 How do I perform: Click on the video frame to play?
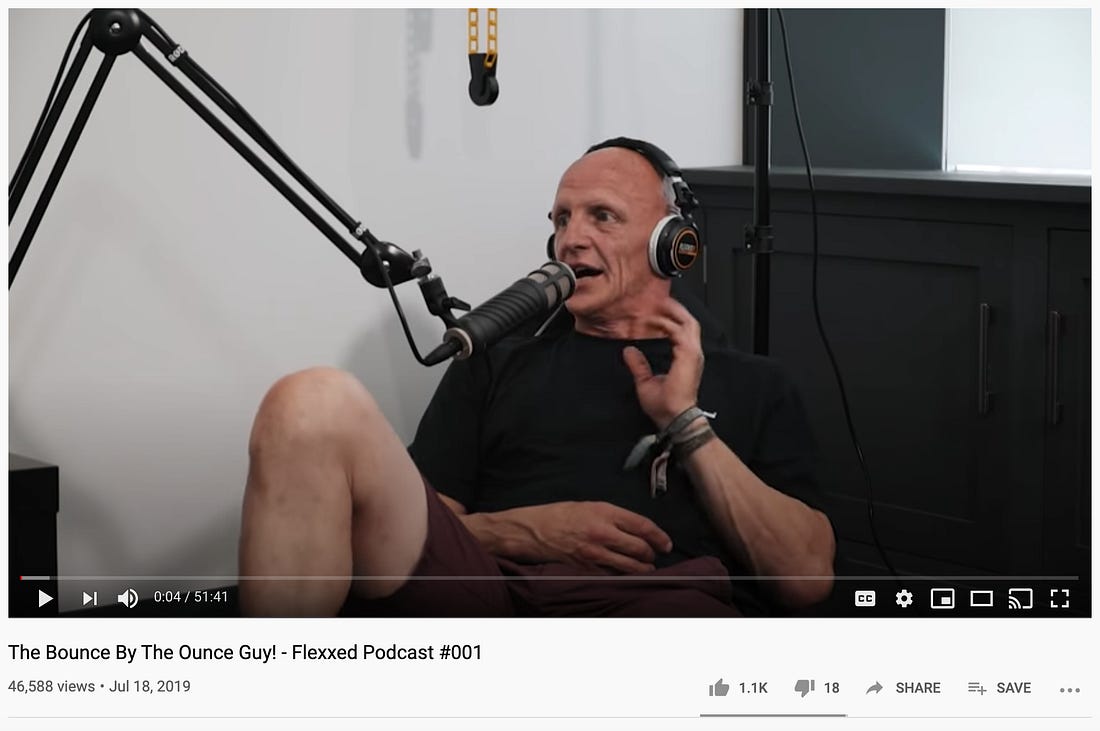(550, 295)
